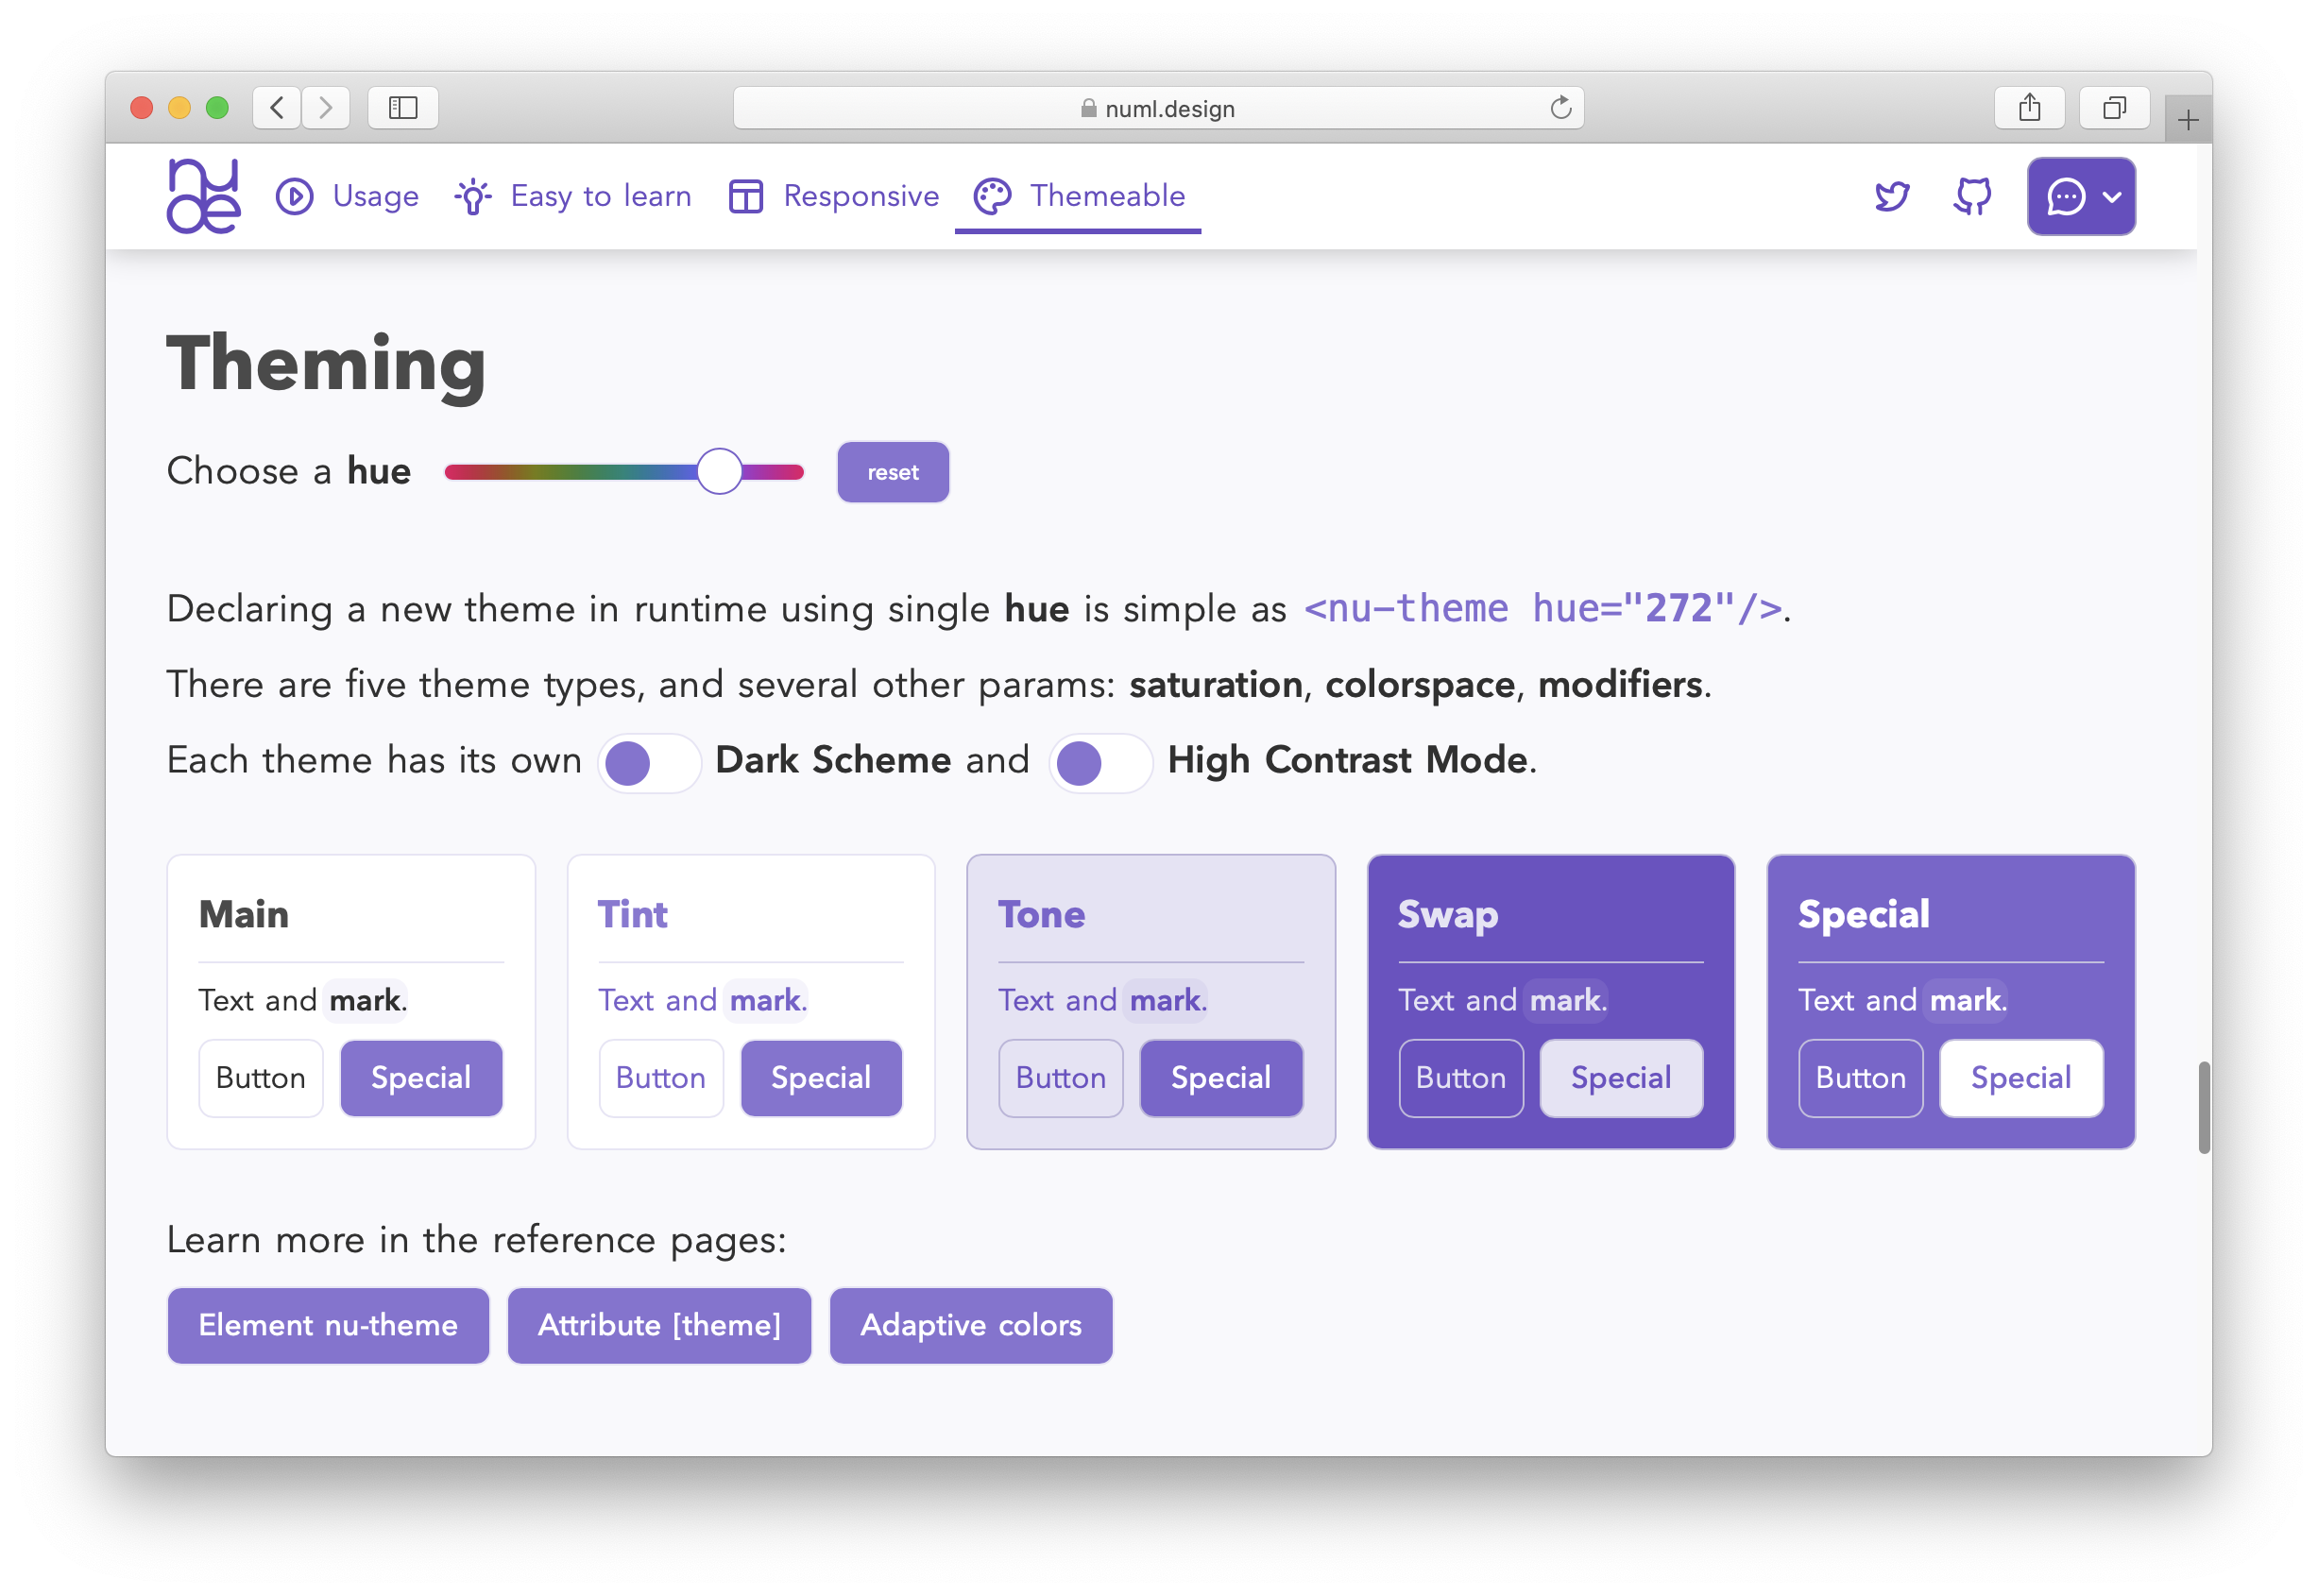Open the GitHub icon link
2318x1596 pixels.
coord(1972,196)
